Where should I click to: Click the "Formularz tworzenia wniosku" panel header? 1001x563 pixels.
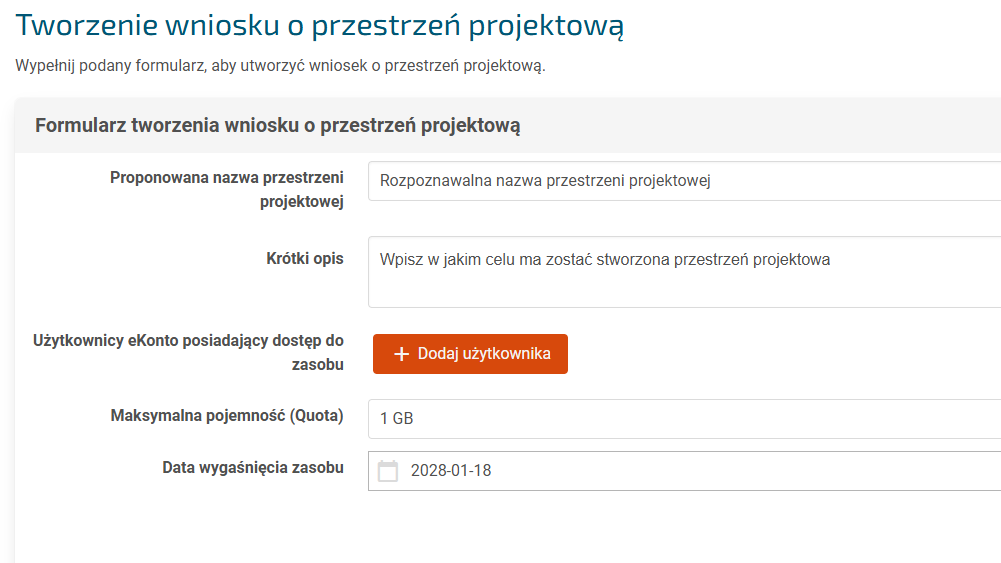278,126
